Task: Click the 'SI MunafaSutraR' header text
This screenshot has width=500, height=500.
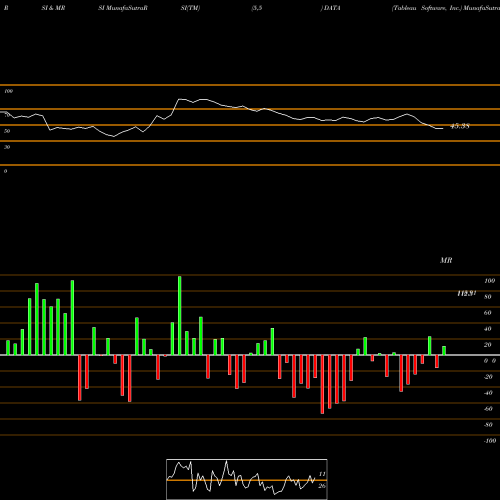Action: (x=123, y=8)
